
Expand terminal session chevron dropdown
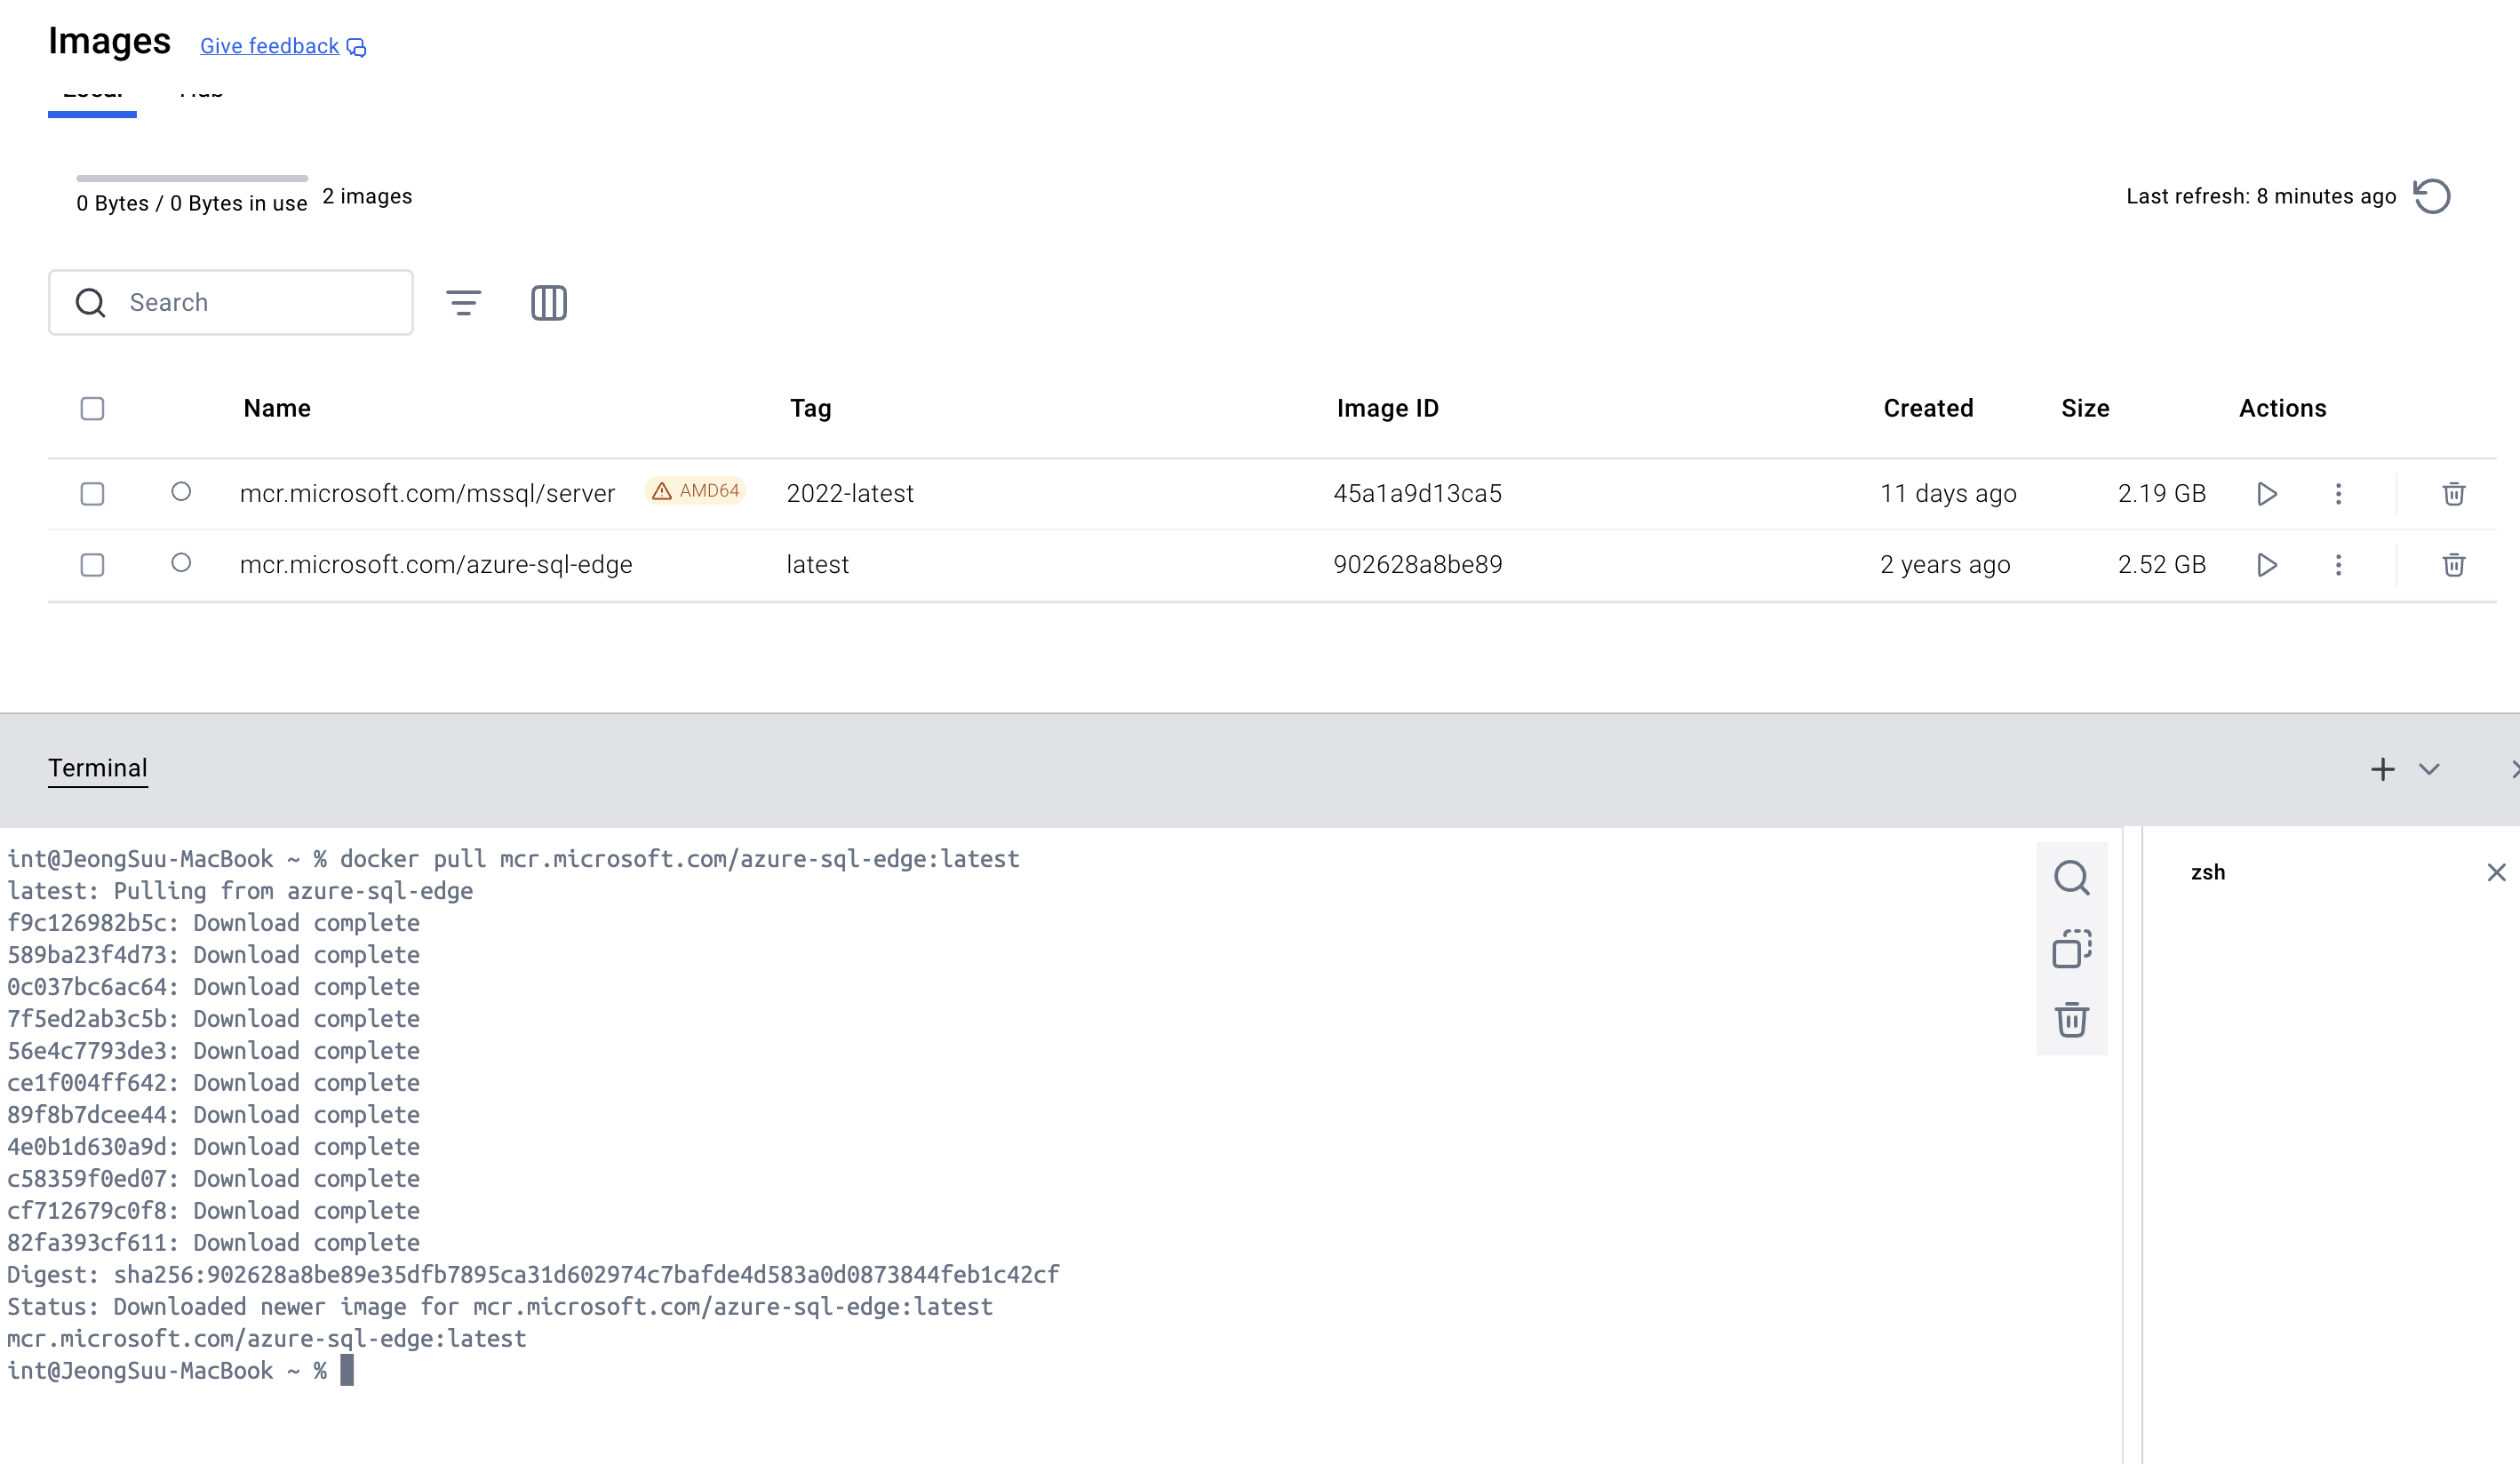2429,769
